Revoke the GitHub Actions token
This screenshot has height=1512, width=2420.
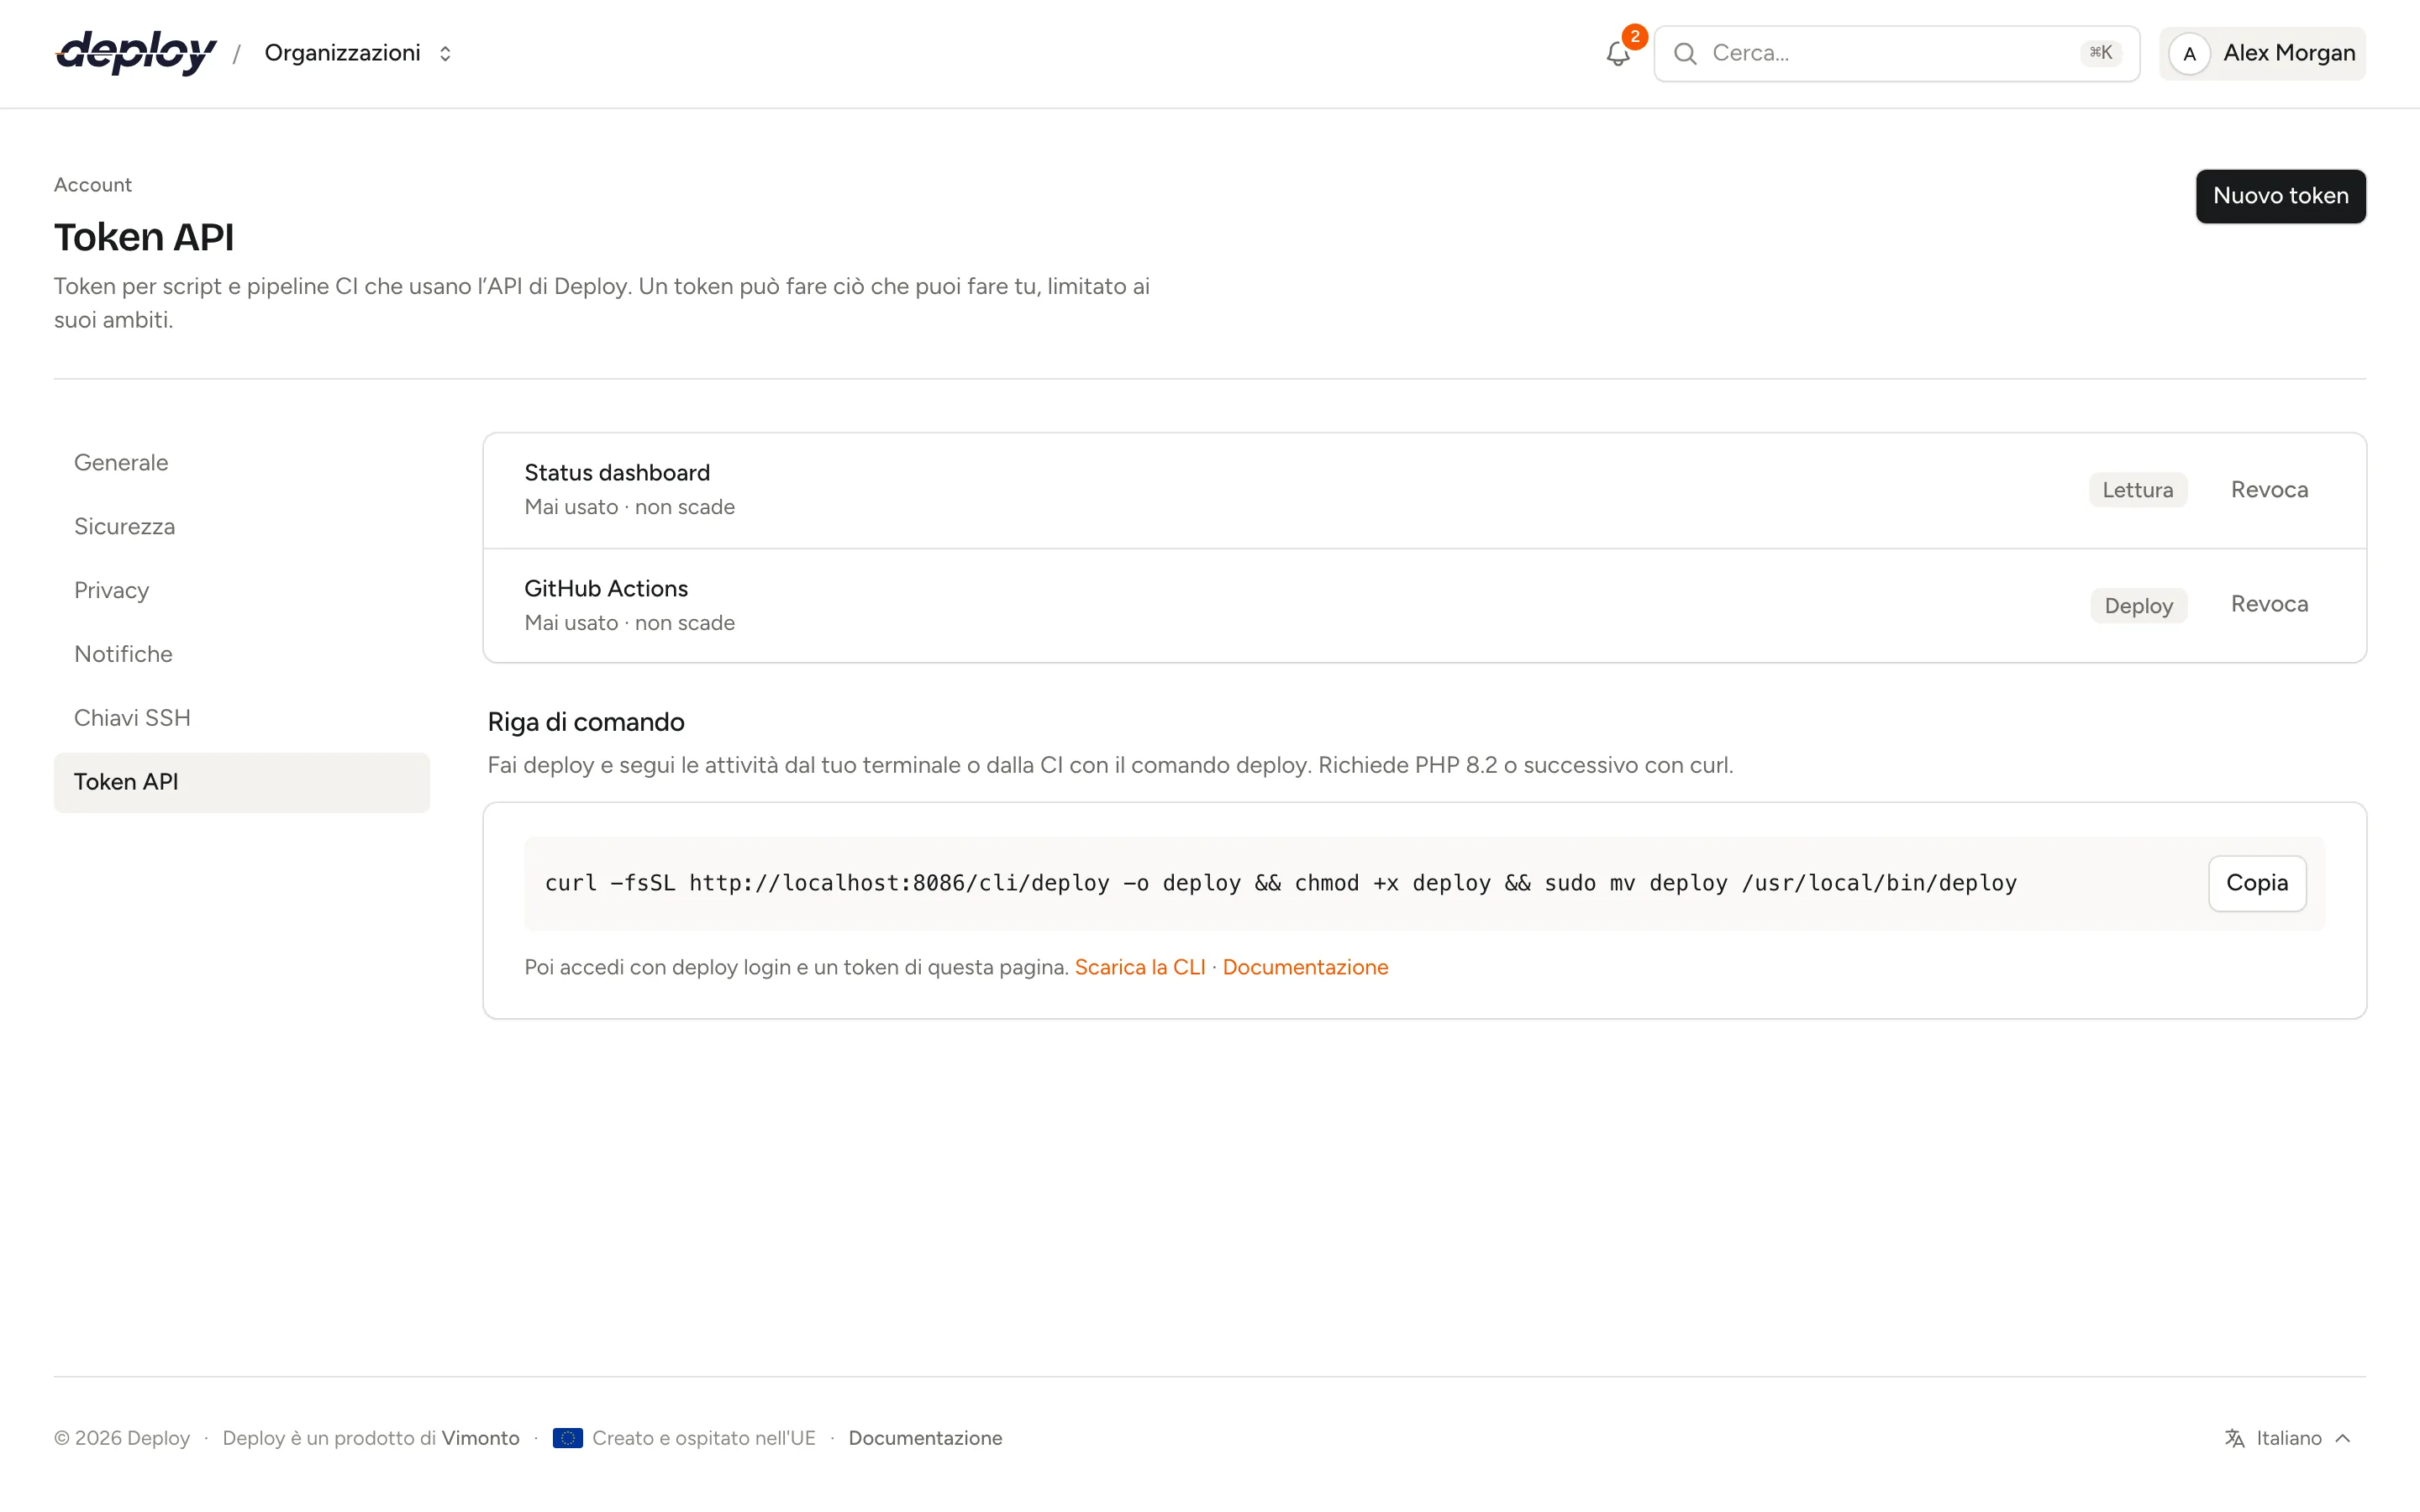[2269, 604]
